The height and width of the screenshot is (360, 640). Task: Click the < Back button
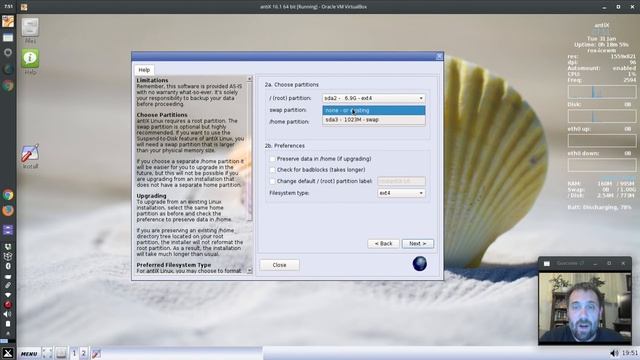click(383, 244)
